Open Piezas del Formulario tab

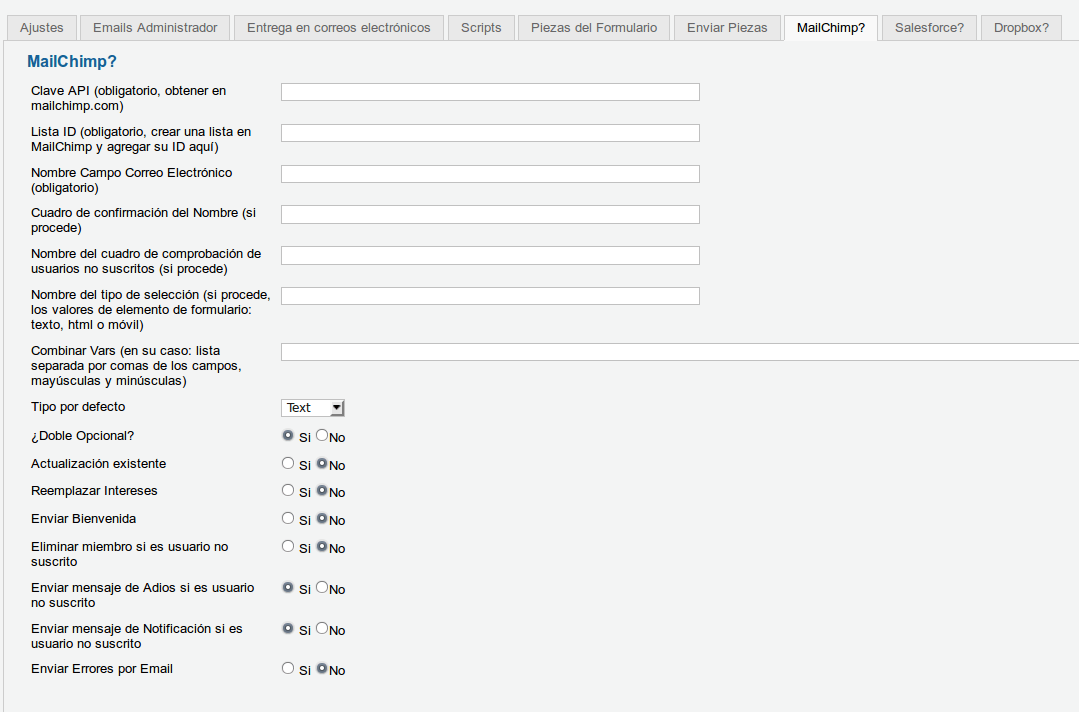[594, 28]
